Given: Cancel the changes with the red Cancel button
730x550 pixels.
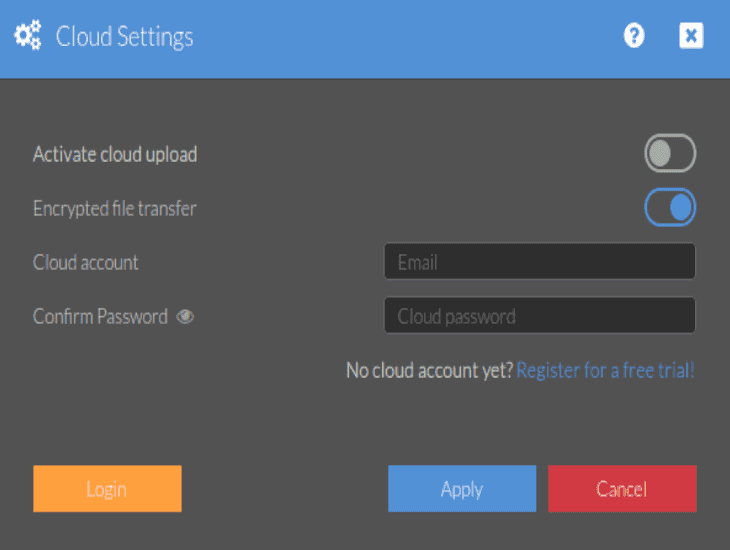Looking at the screenshot, I should (x=622, y=489).
